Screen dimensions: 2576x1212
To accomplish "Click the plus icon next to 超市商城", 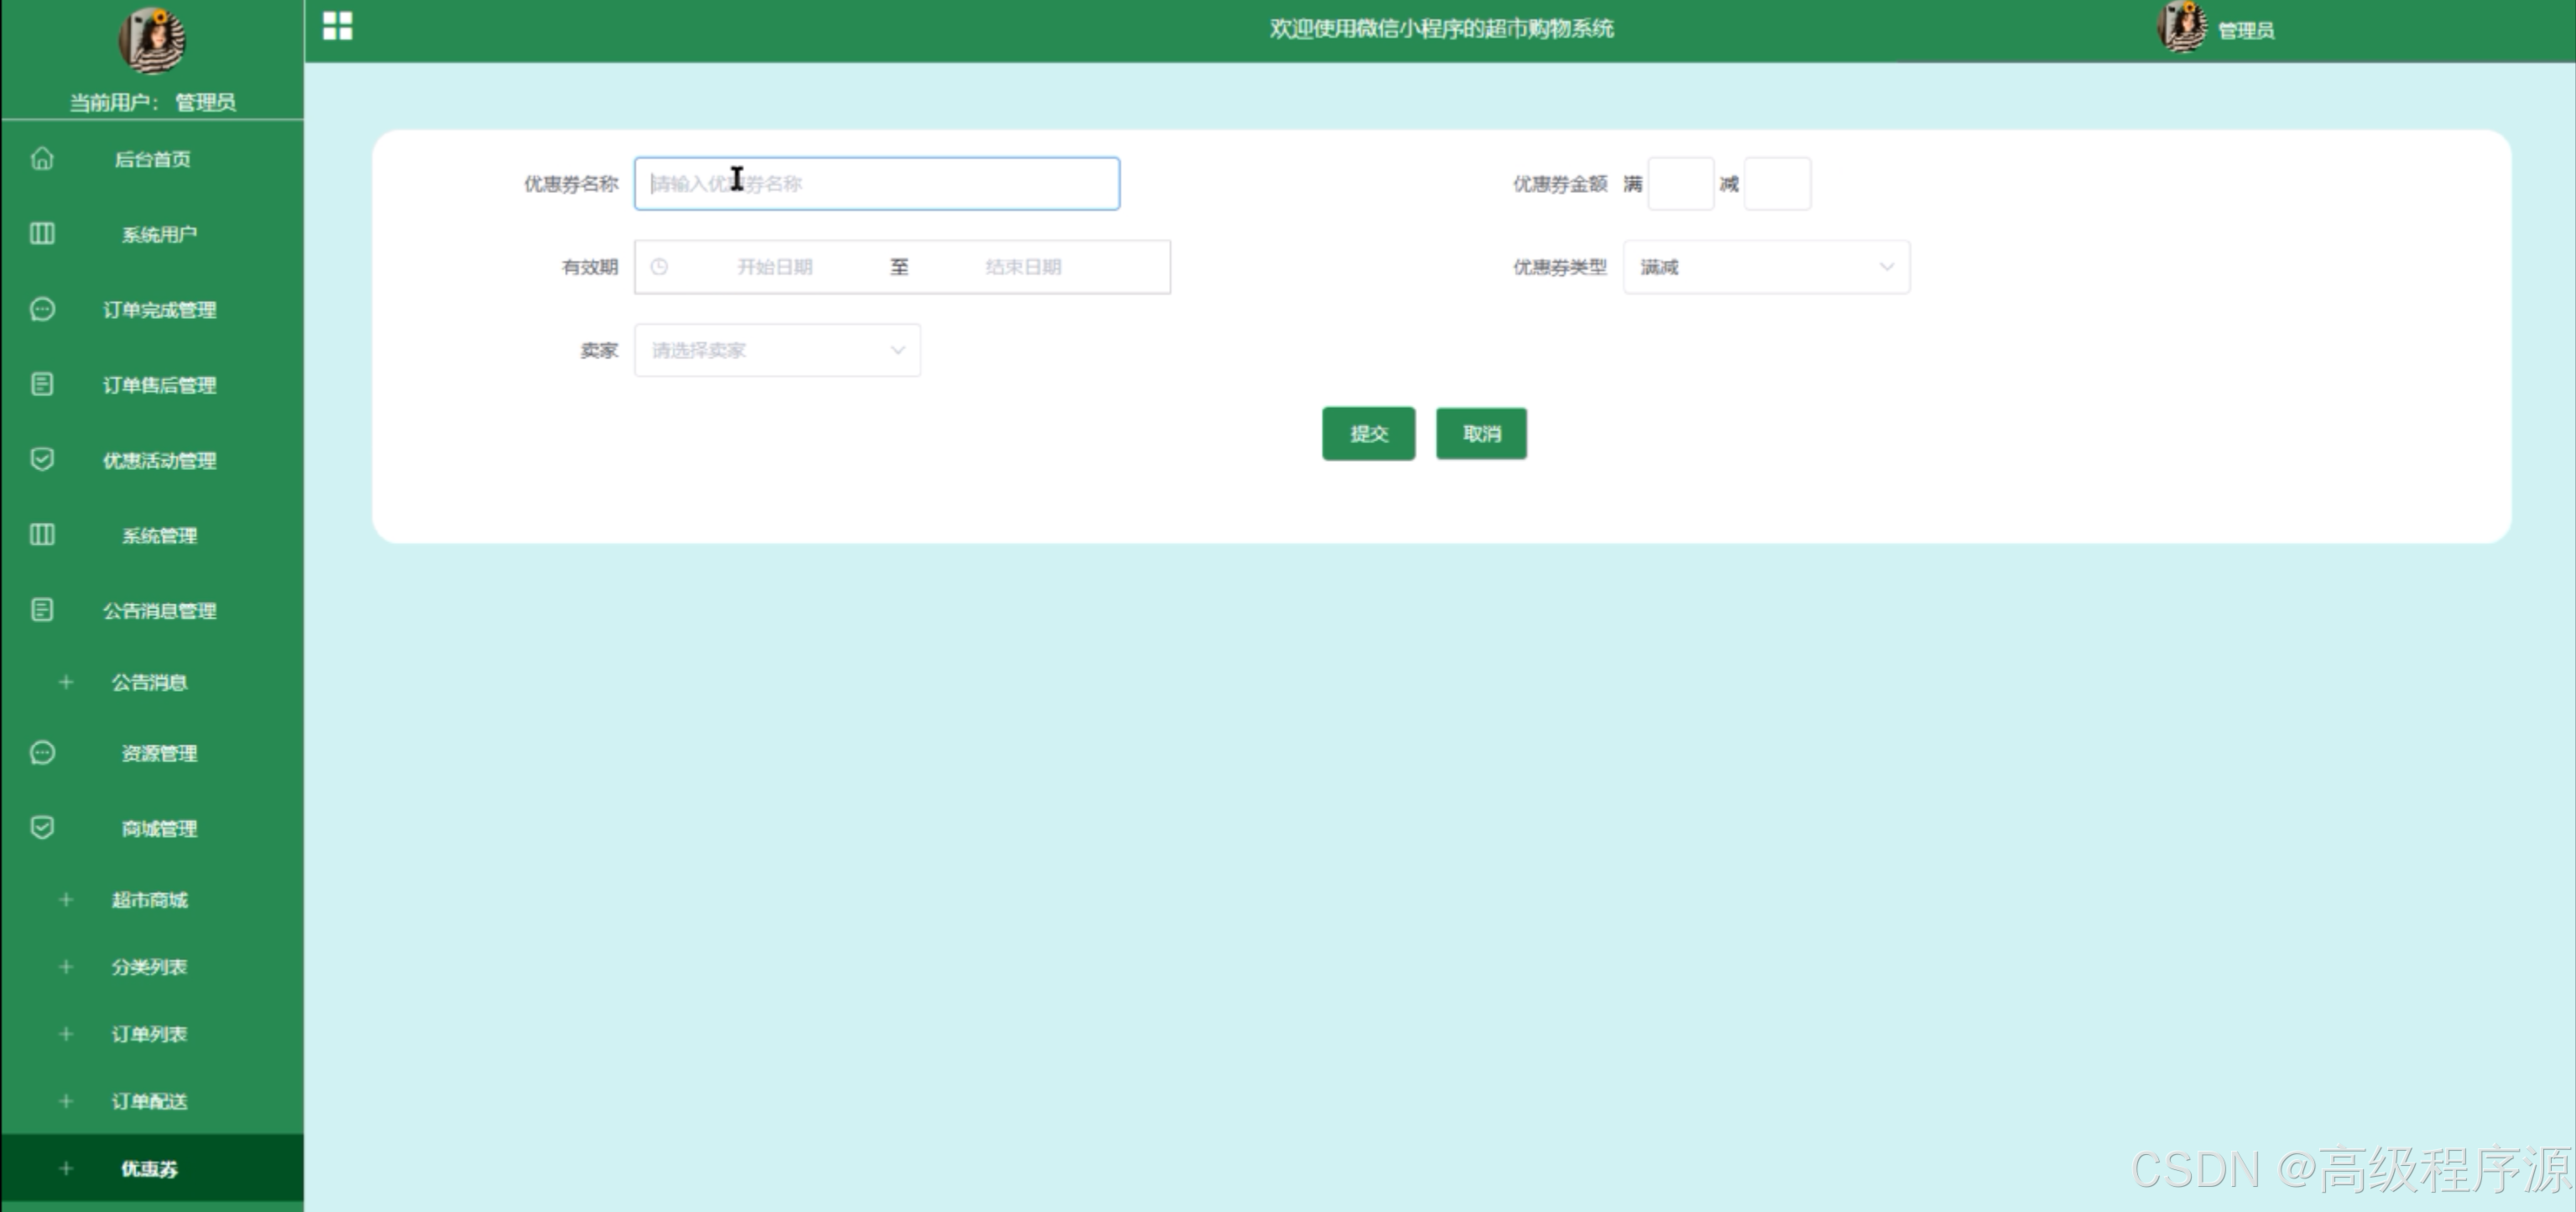I will click(x=66, y=900).
